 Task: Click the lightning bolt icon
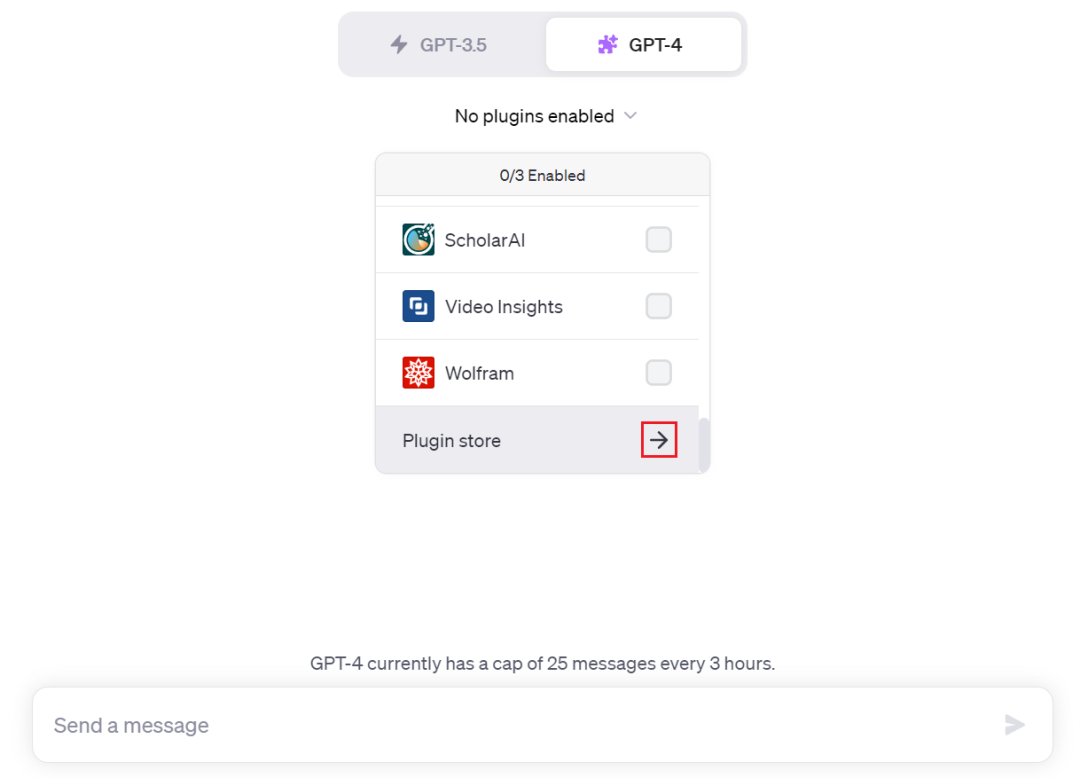coord(399,44)
